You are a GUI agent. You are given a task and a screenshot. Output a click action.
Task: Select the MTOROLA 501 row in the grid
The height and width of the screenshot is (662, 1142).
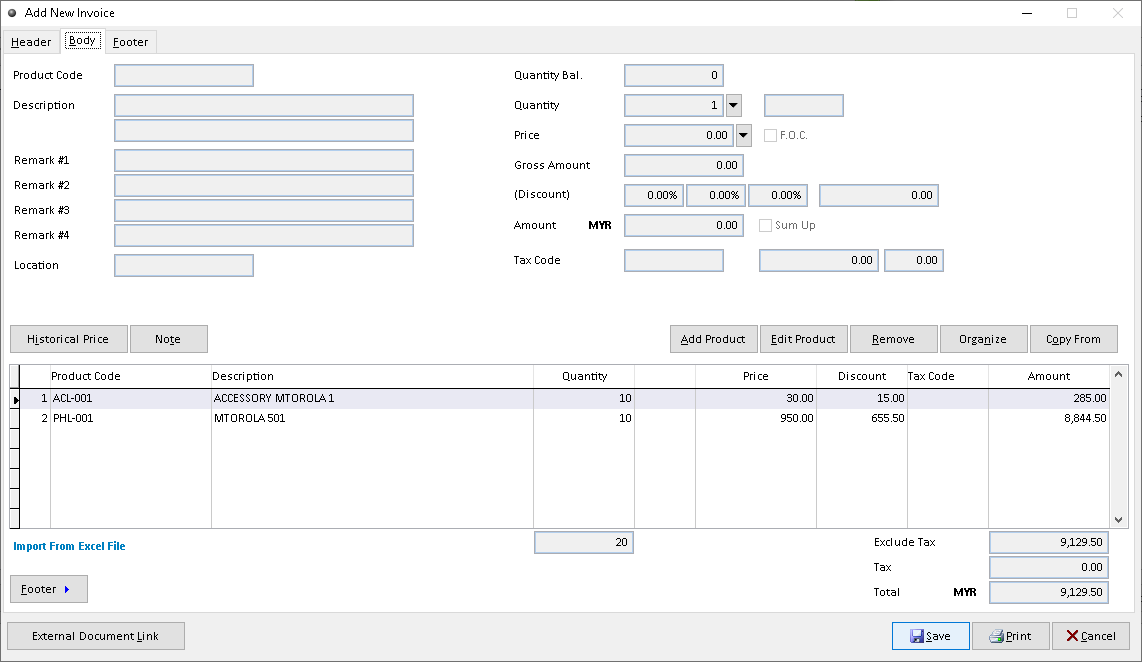pyautogui.click(x=300, y=418)
